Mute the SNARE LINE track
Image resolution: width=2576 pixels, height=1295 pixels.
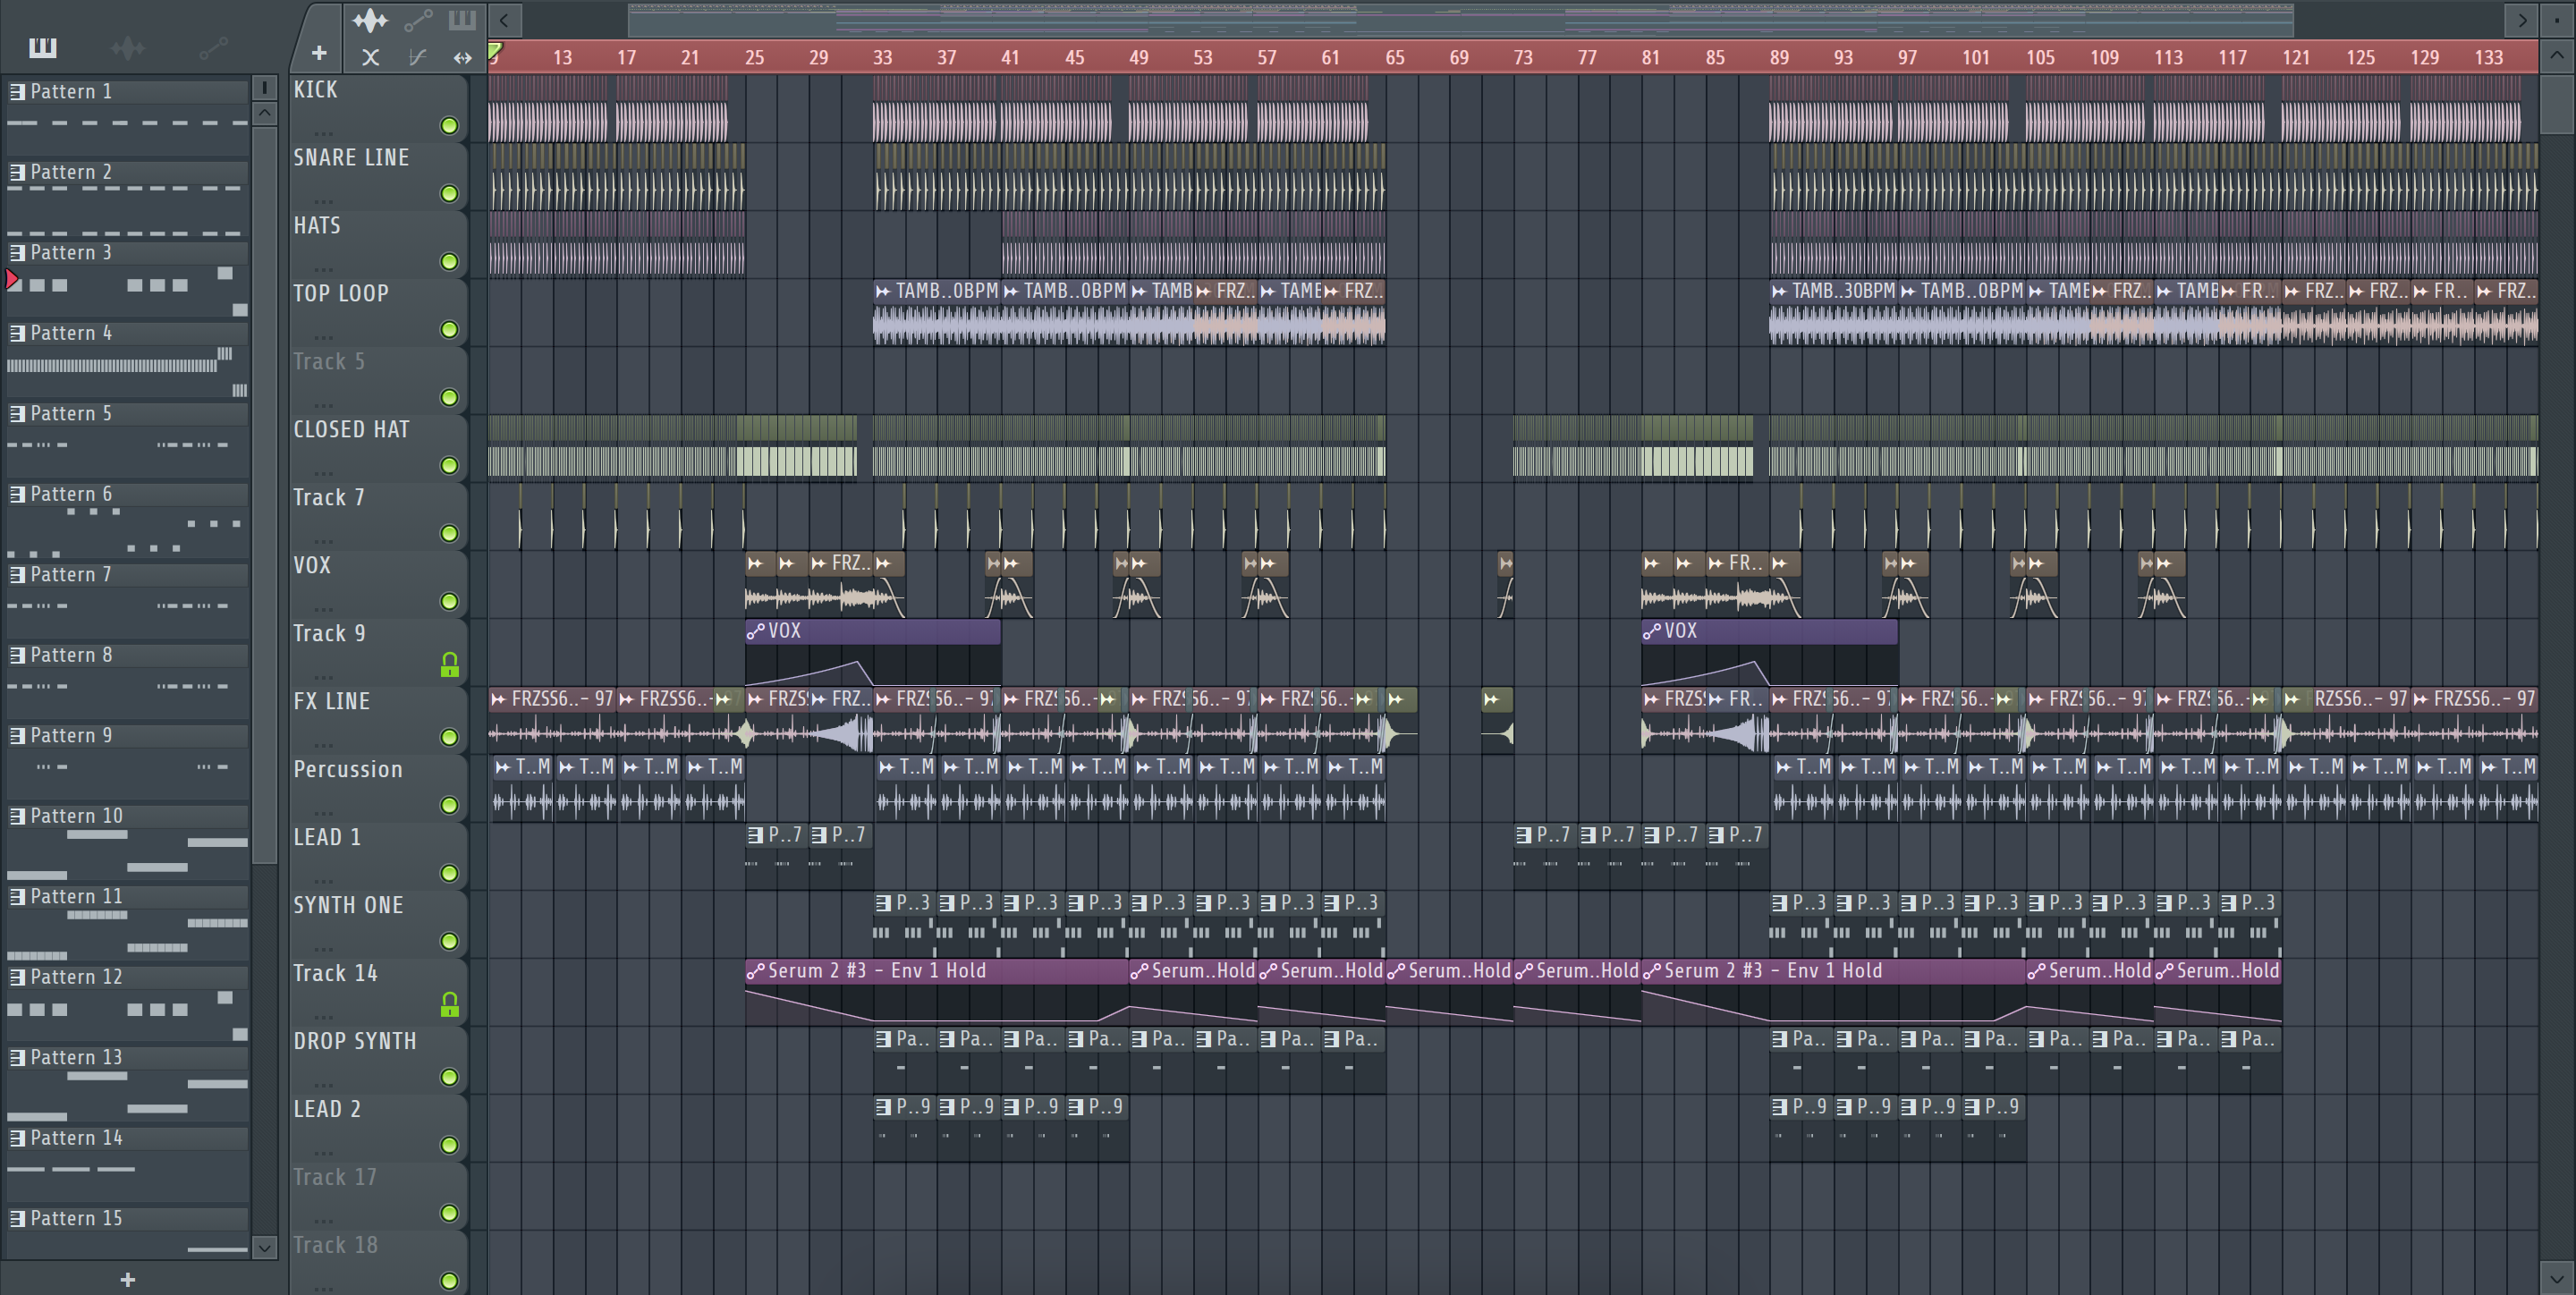(x=449, y=194)
